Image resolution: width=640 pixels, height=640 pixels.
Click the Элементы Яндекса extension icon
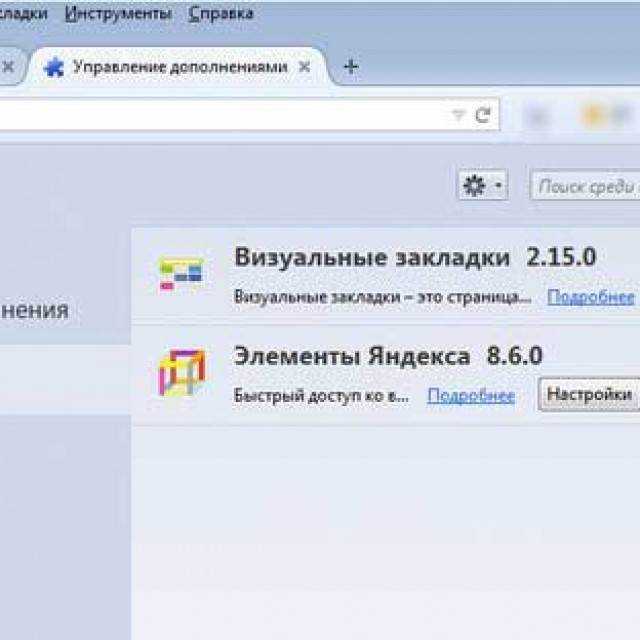pyautogui.click(x=181, y=373)
